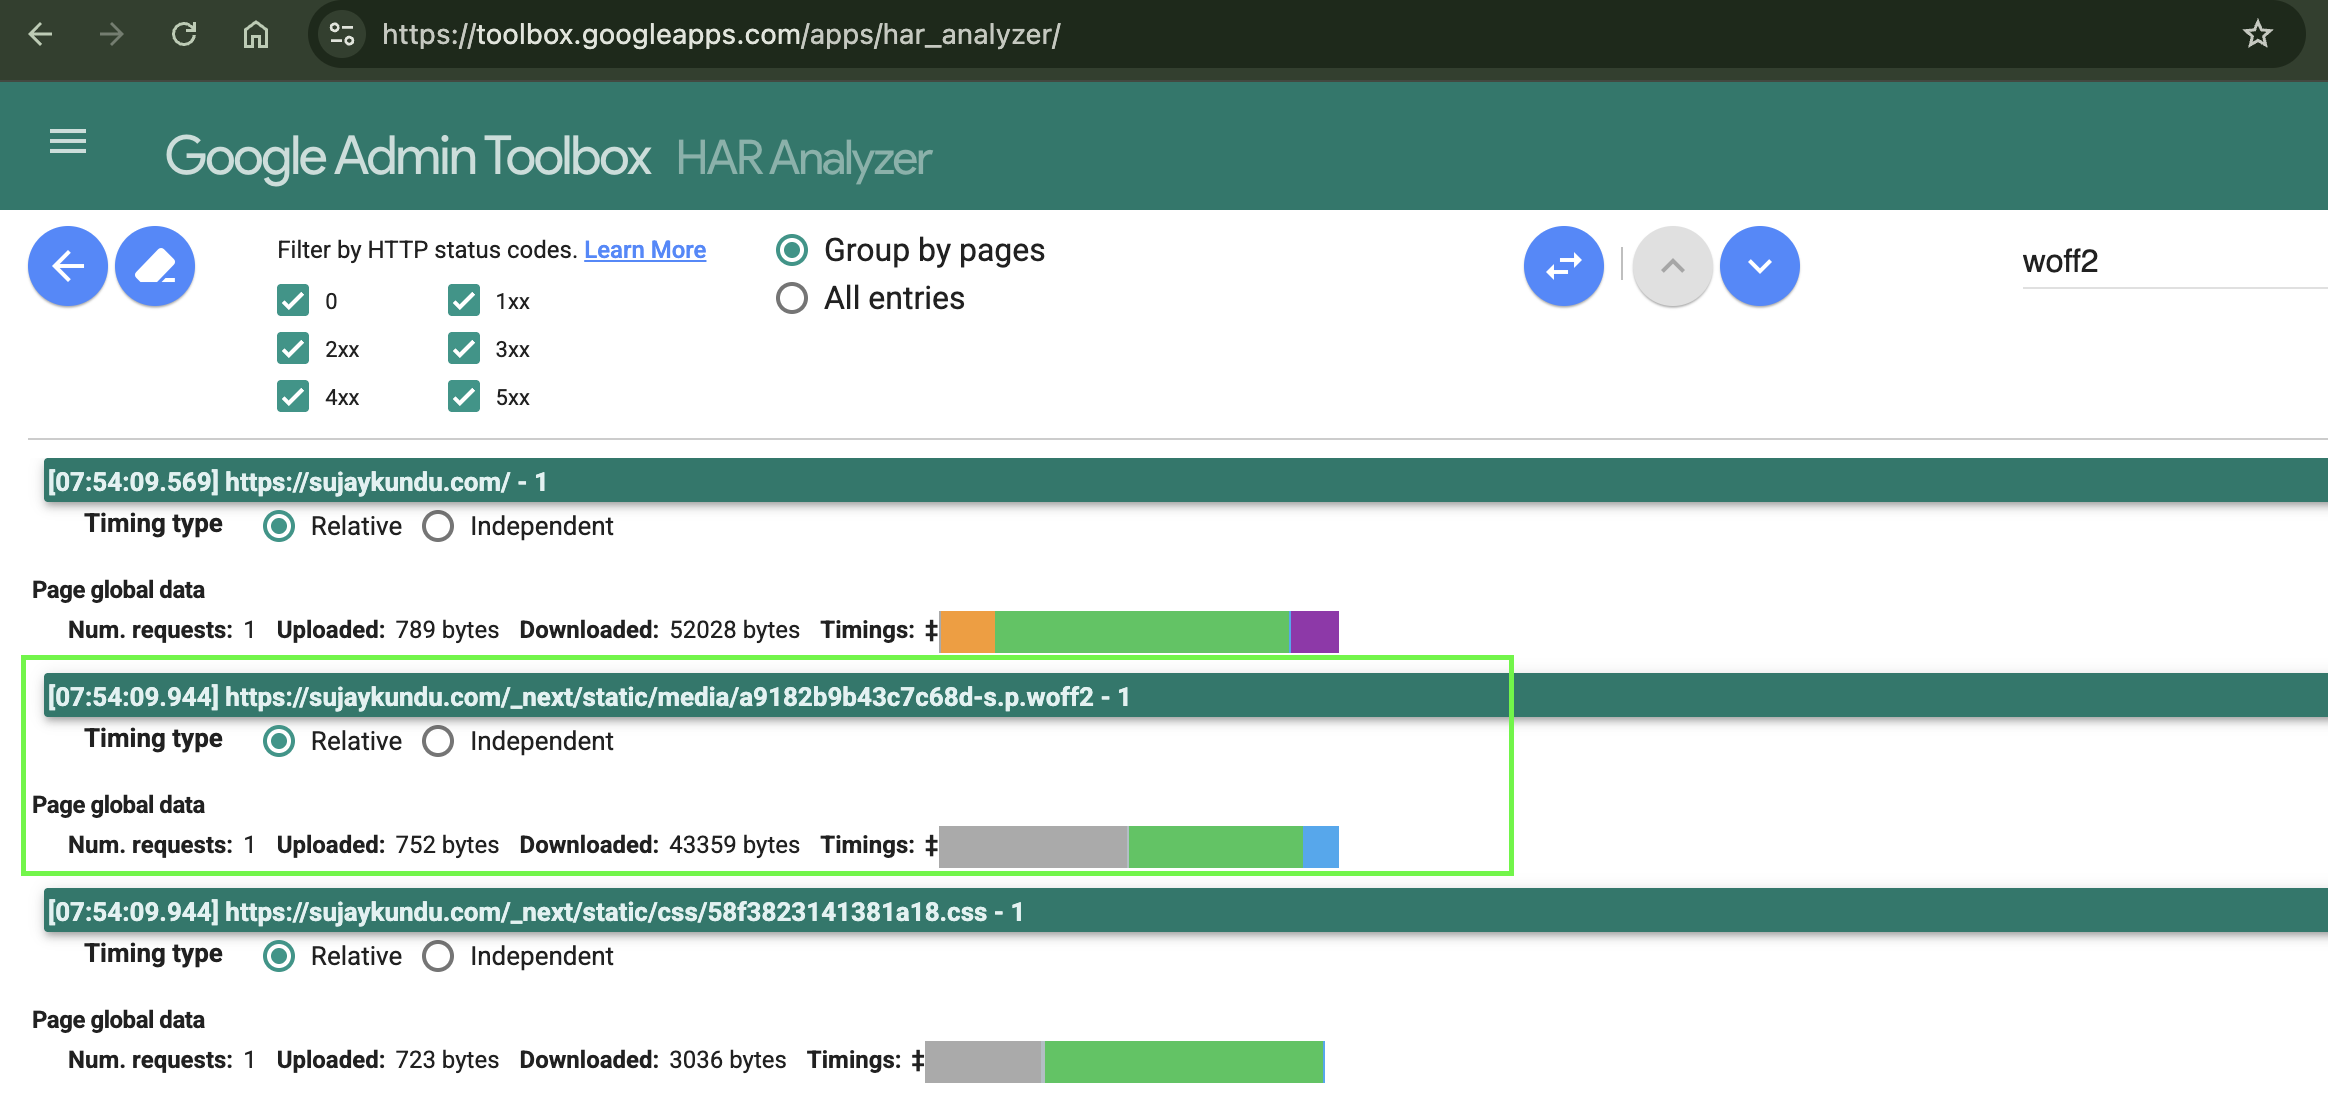Click green segment of woff2 timing bar

pos(1216,846)
